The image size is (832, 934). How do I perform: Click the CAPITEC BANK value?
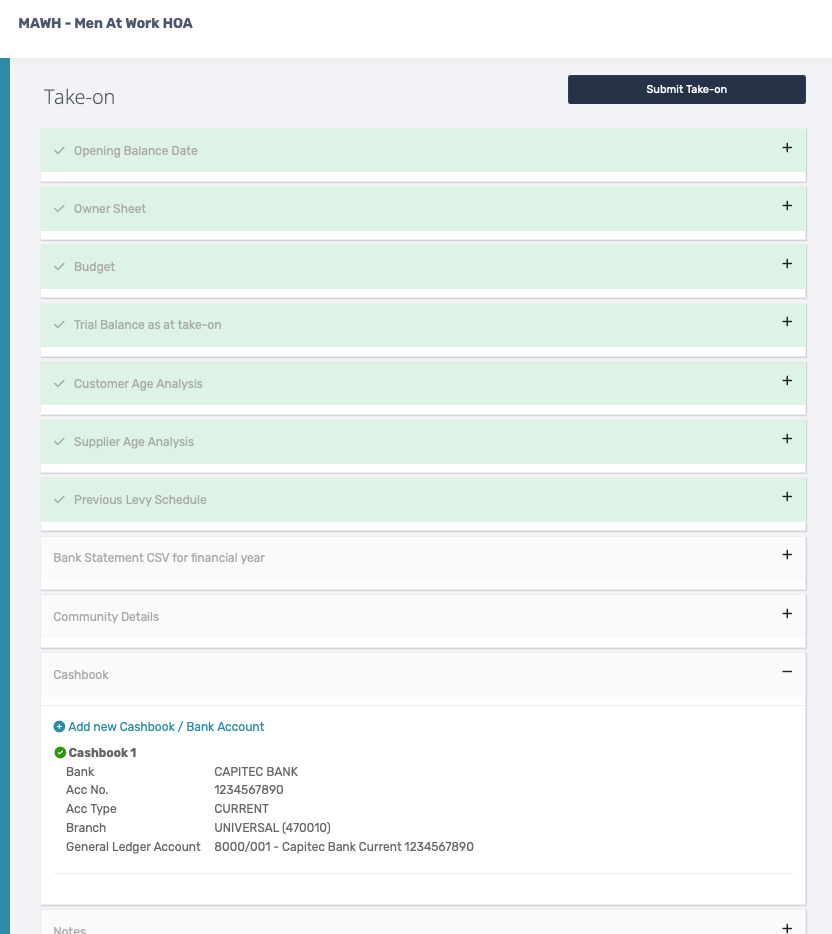click(256, 771)
